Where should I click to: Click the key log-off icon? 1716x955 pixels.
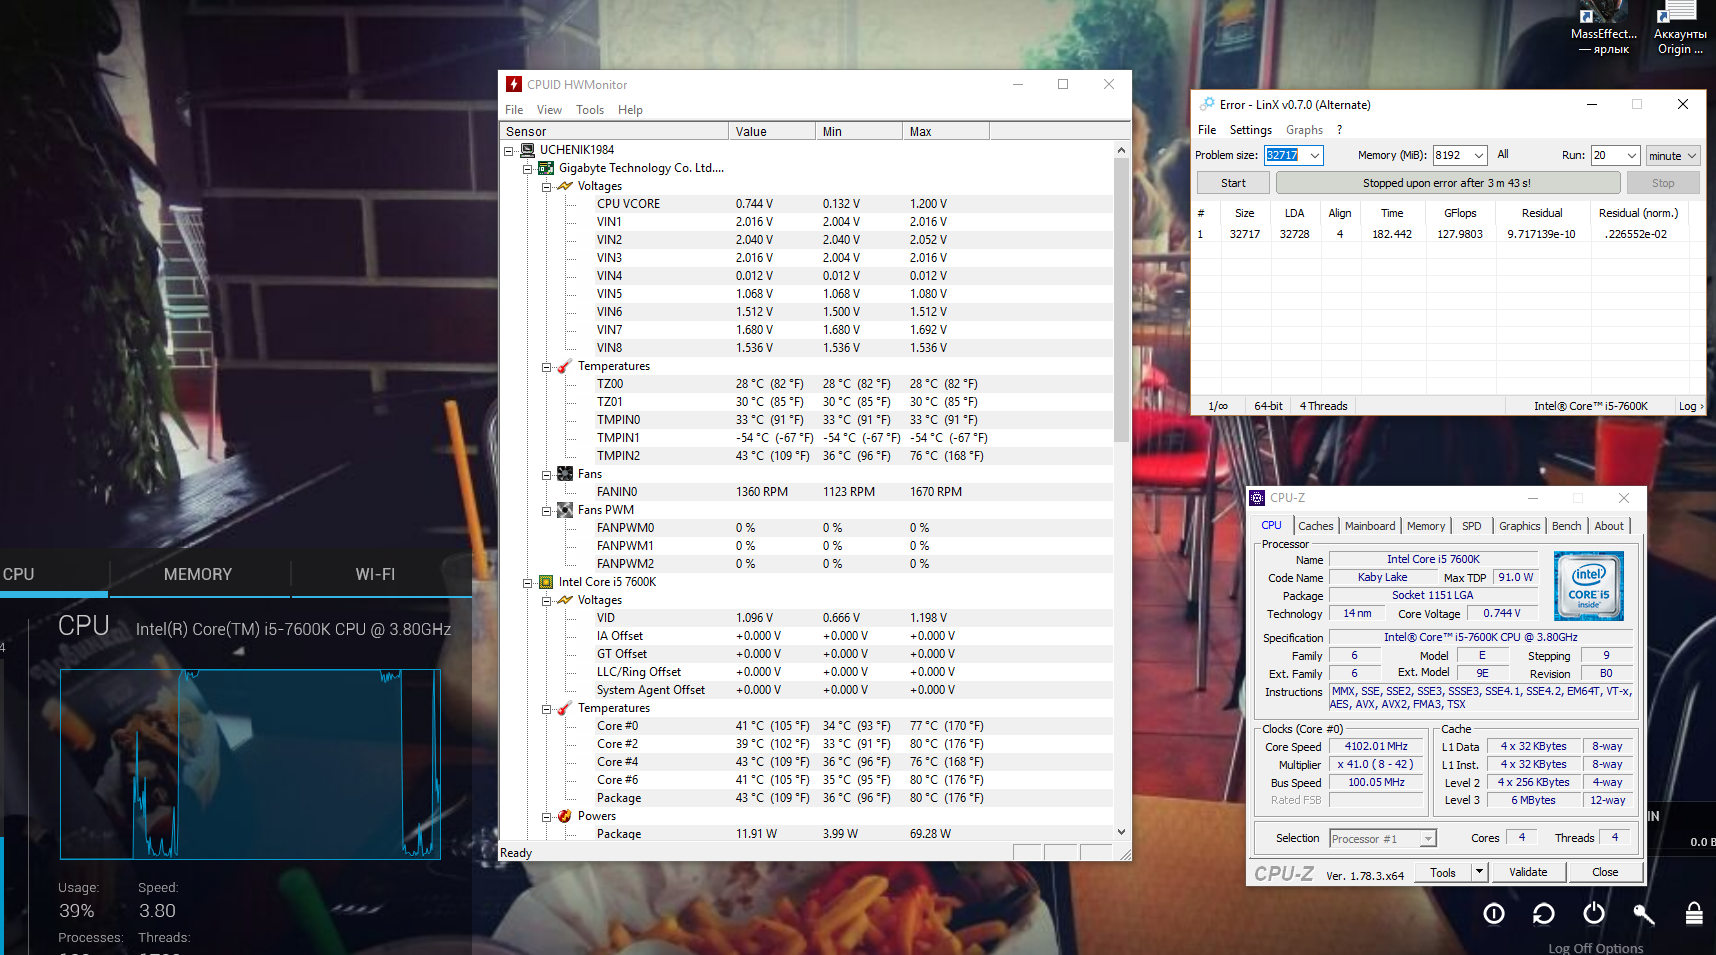(1644, 913)
